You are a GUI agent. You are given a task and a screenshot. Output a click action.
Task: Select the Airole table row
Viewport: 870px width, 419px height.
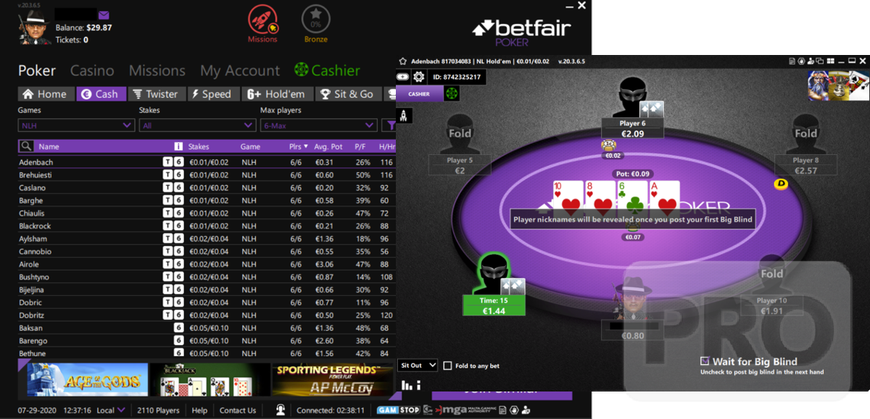coord(206,264)
